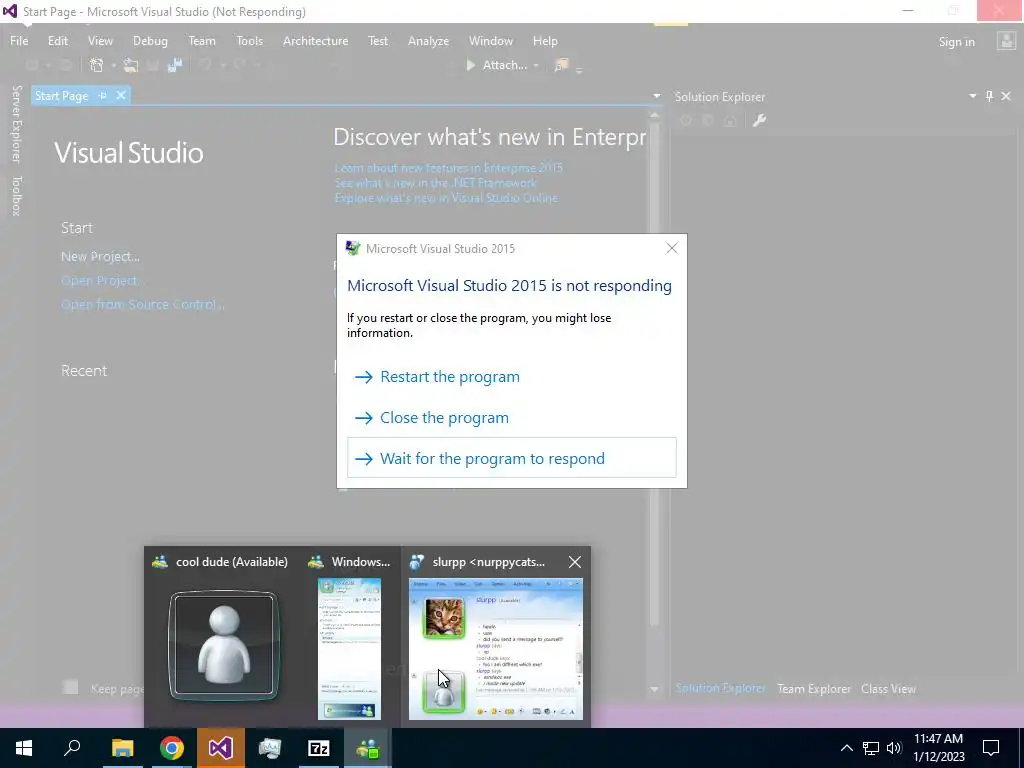
Task: Open the Architecture menu
Action: [315, 40]
